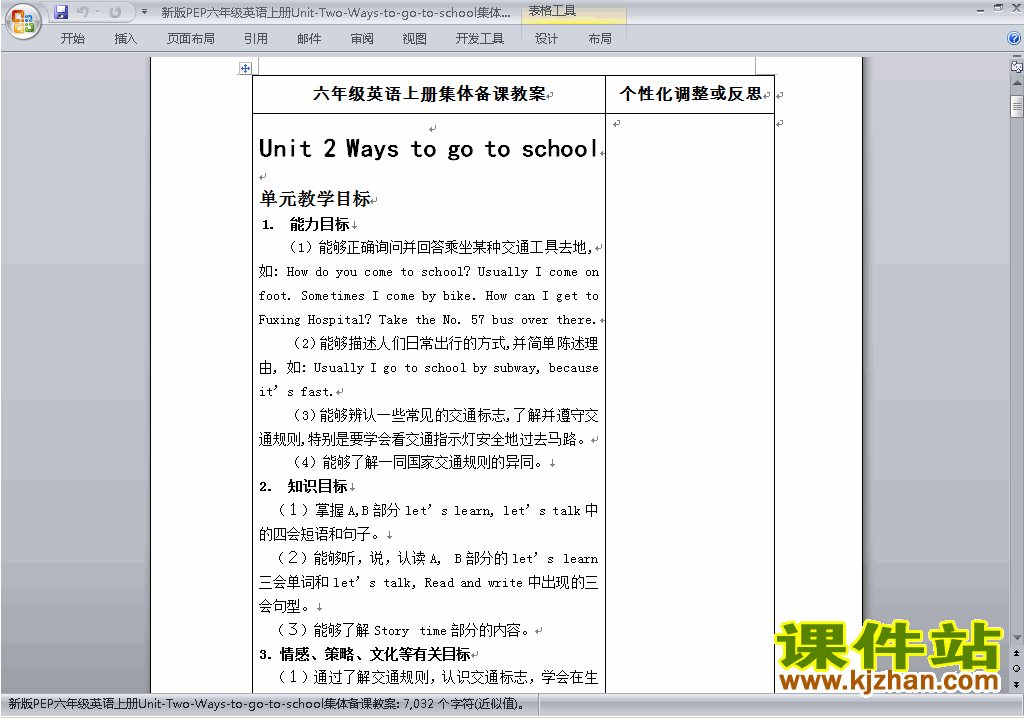Open the 审阅 ribbon tab
This screenshot has height=718, width=1024.
click(362, 39)
